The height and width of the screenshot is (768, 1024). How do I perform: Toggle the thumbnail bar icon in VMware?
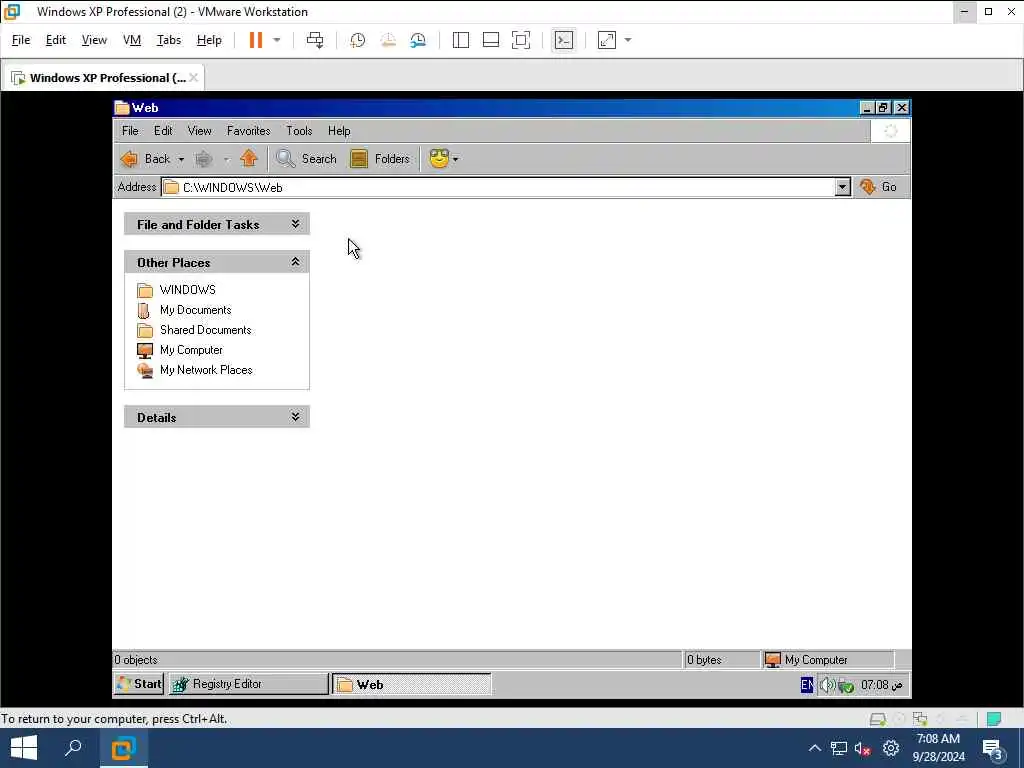pyautogui.click(x=490, y=40)
